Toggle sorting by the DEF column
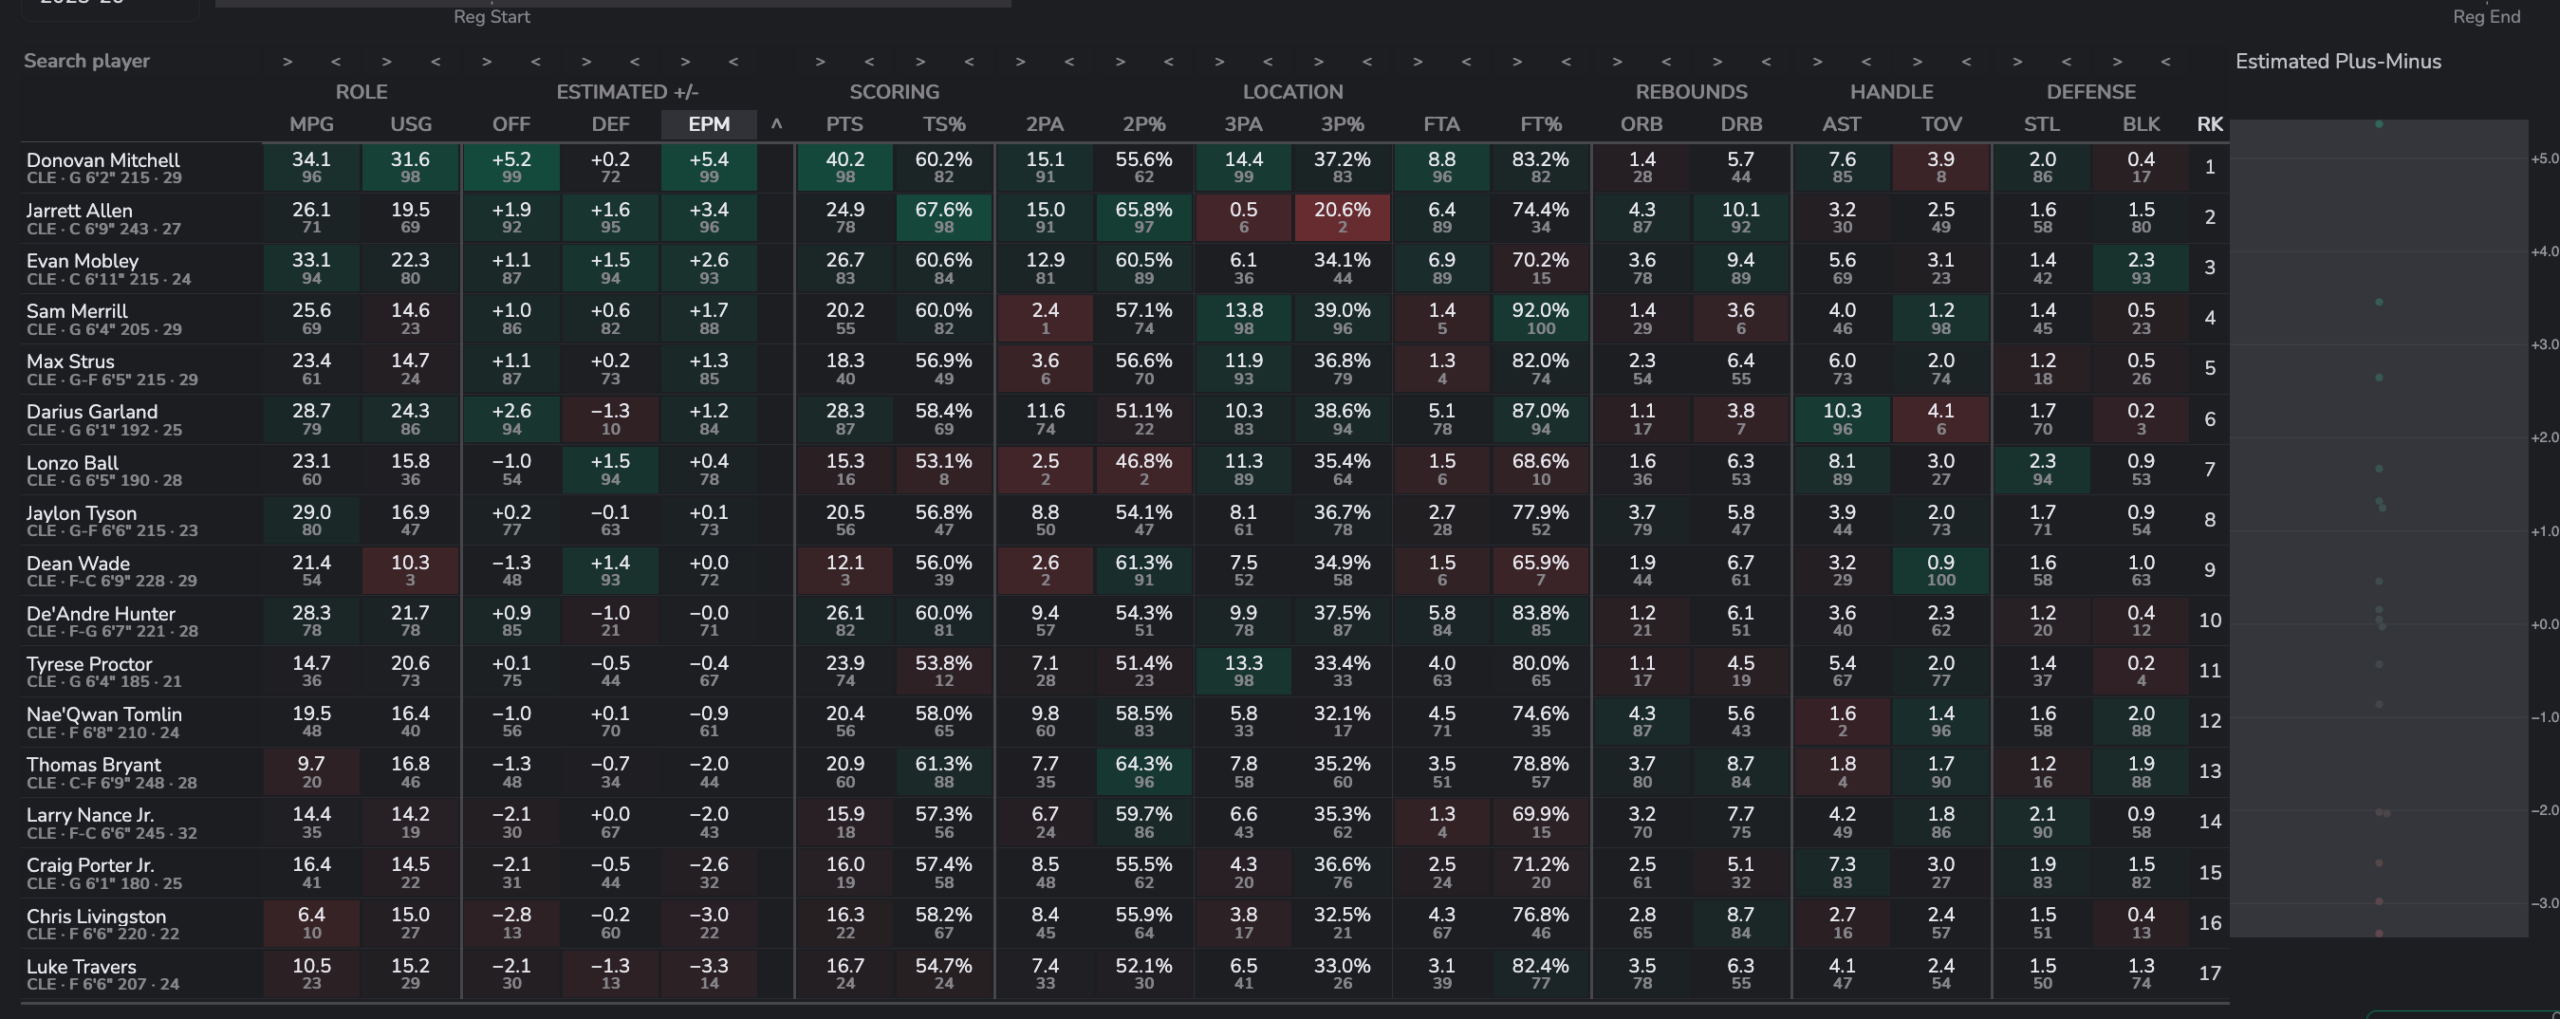2560x1019 pixels. point(610,125)
